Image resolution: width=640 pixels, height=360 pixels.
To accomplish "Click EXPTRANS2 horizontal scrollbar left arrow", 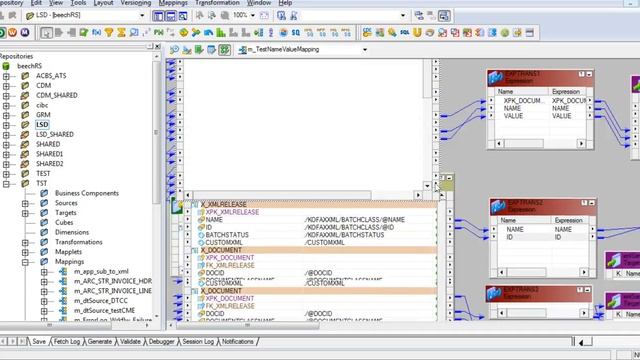I will pos(502,272).
